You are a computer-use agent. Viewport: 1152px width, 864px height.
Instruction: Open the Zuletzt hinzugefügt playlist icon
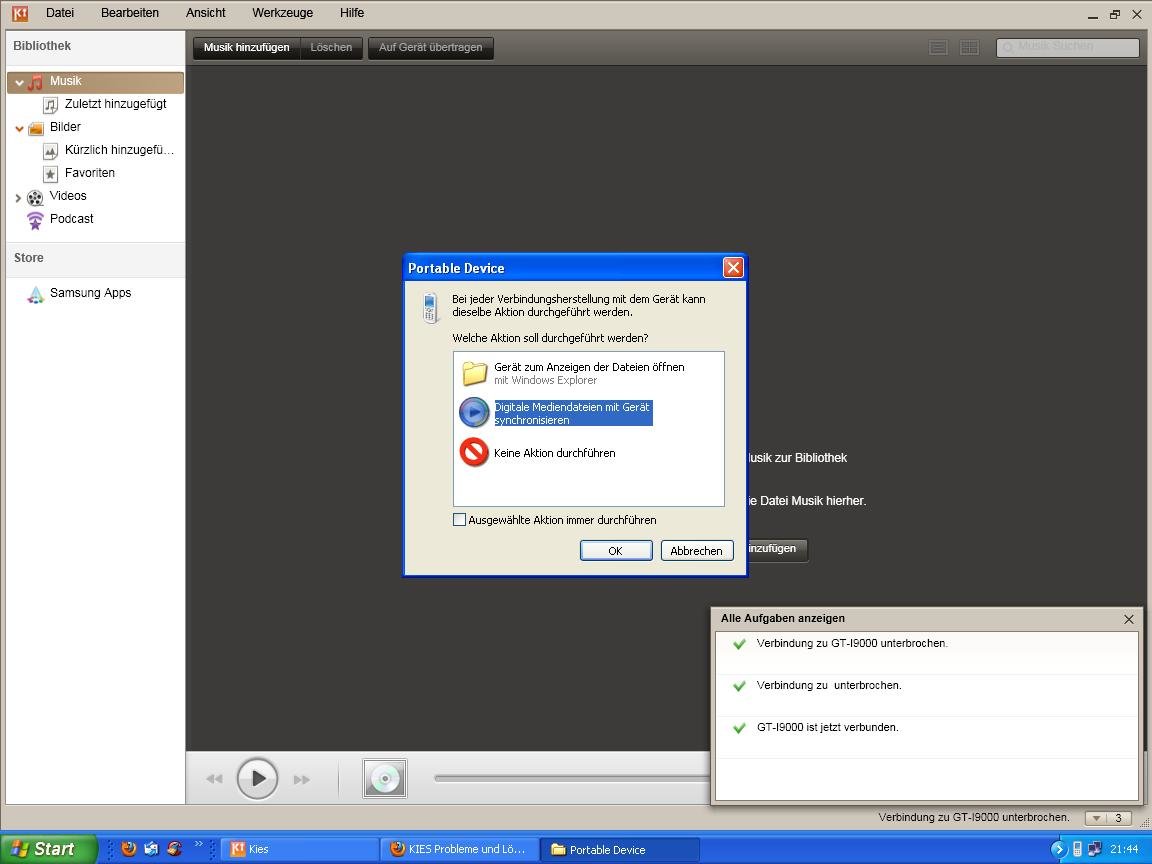[x=50, y=105]
